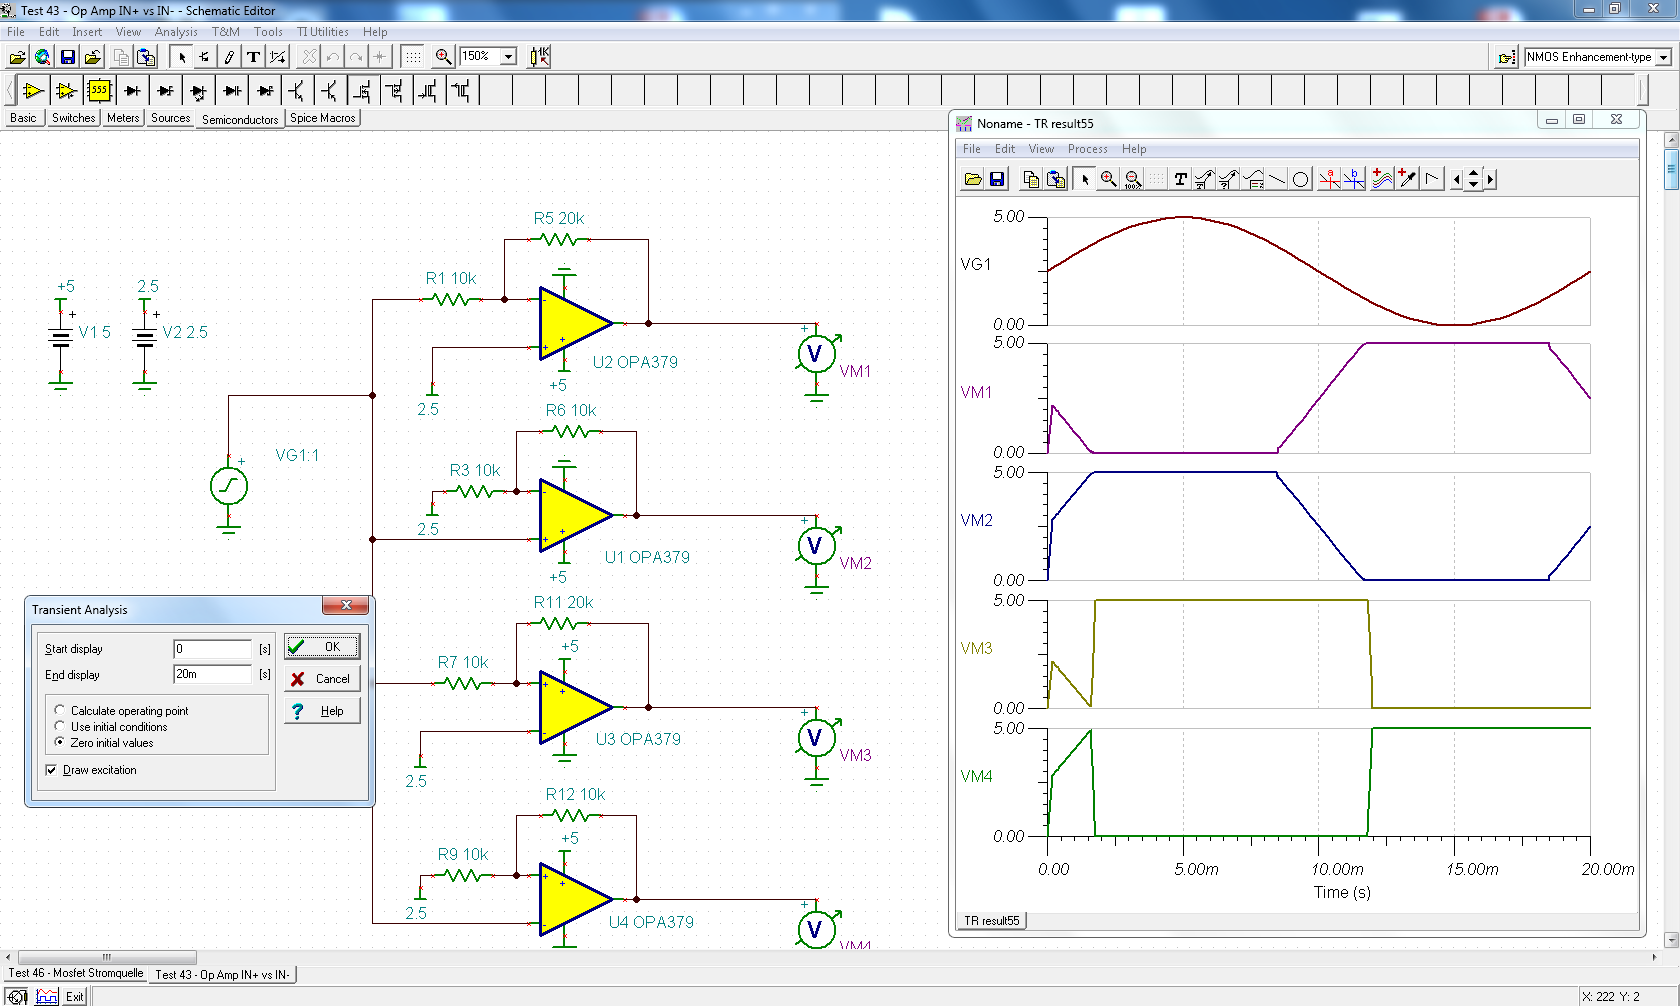
Task: Place an ideal op amp from component bar
Action: coord(33,91)
